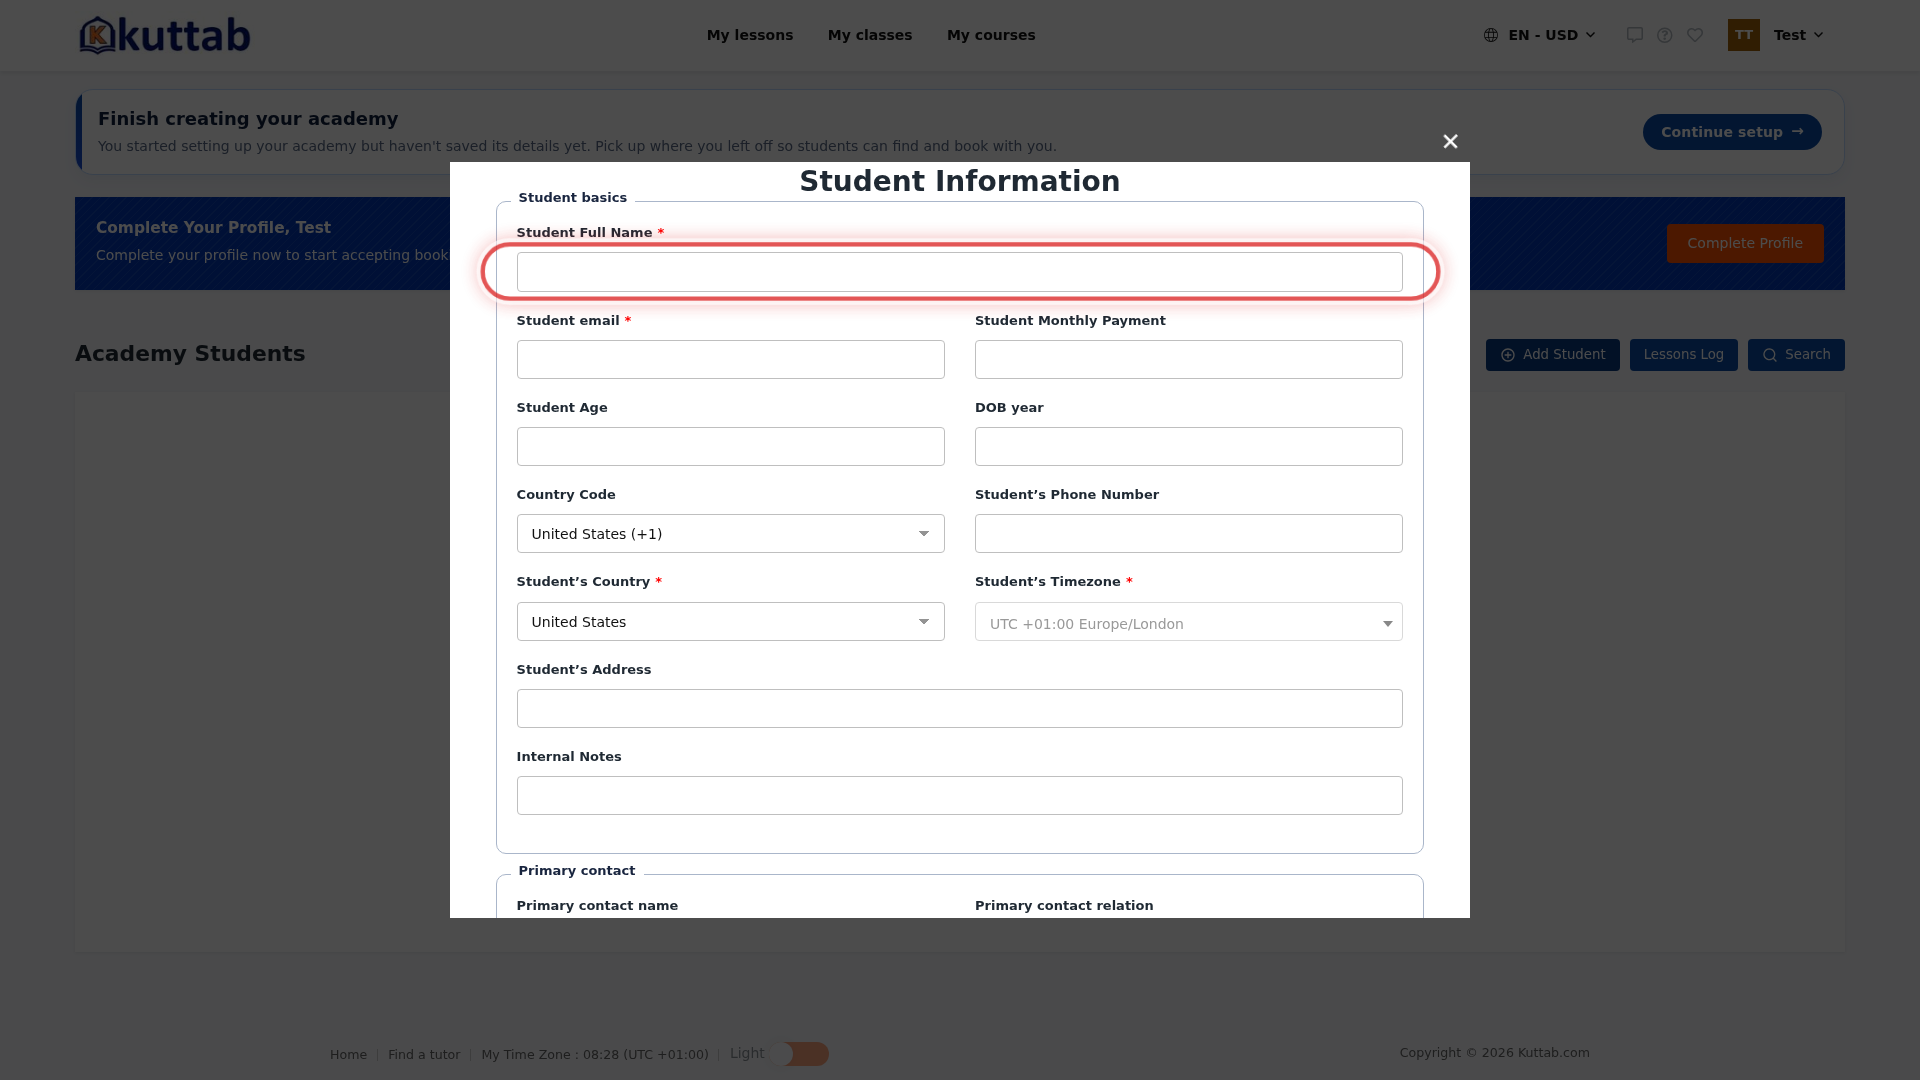The width and height of the screenshot is (1920, 1080).
Task: Go to My lessons
Action: (x=750, y=35)
